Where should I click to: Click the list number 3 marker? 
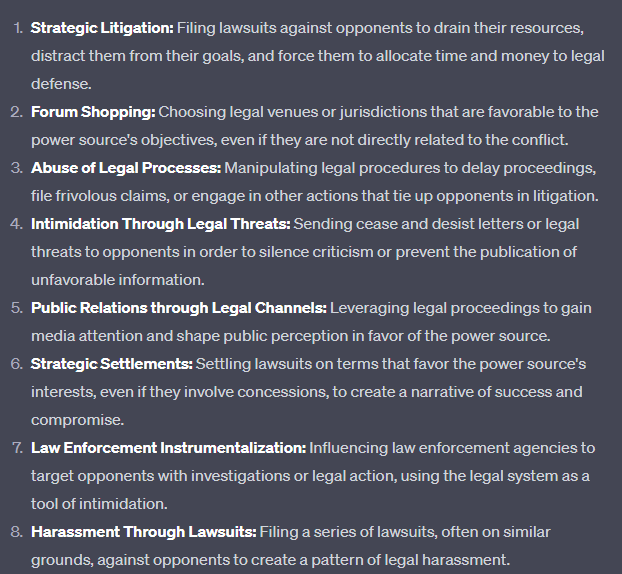tap(15, 167)
